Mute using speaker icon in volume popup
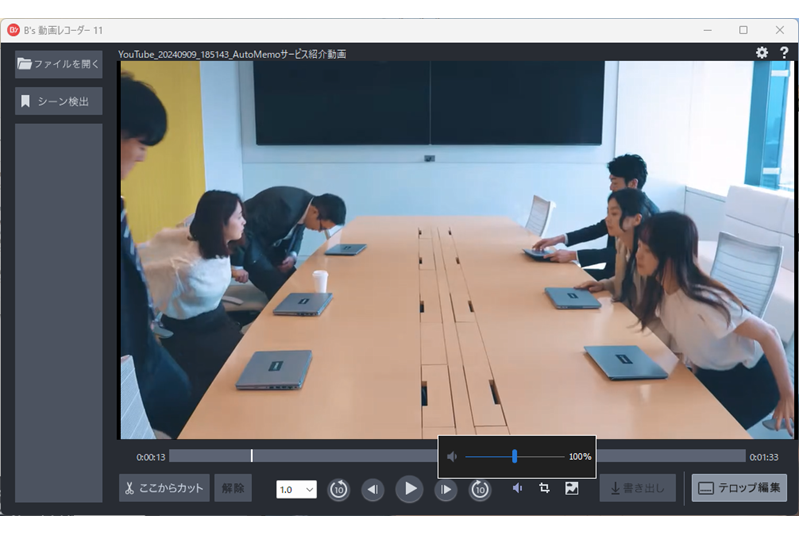Viewport: 799px width, 535px height. (x=452, y=456)
